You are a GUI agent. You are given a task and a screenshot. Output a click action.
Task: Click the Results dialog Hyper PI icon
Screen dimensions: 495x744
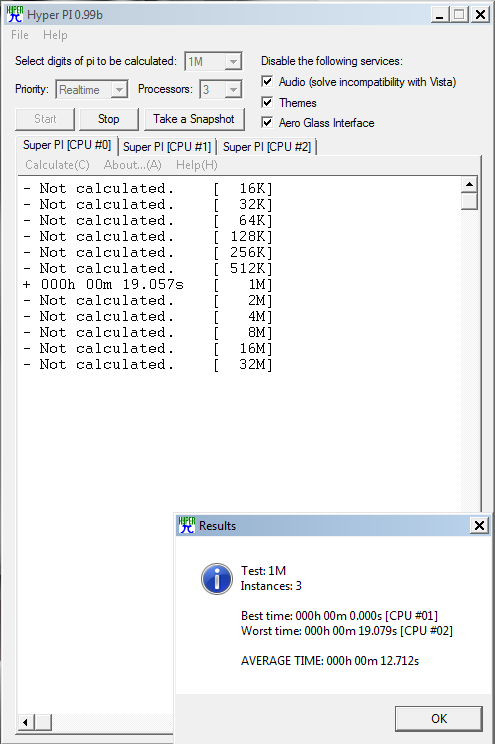(187, 525)
